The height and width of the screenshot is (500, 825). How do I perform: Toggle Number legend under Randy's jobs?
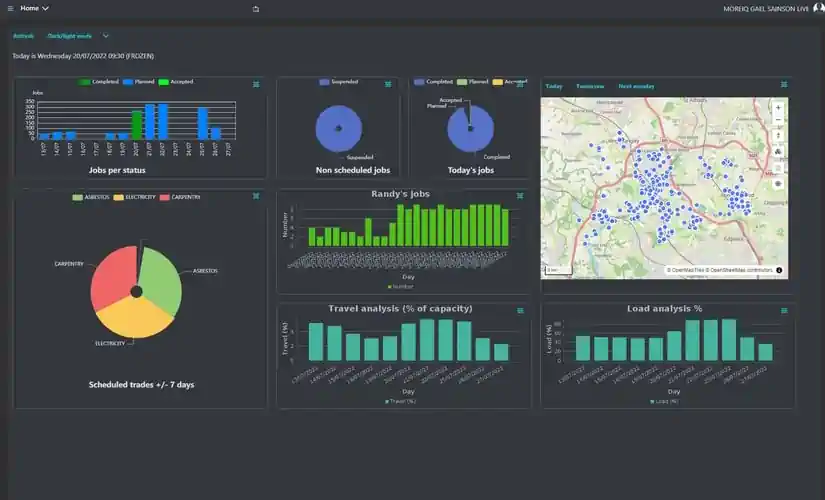(x=400, y=287)
